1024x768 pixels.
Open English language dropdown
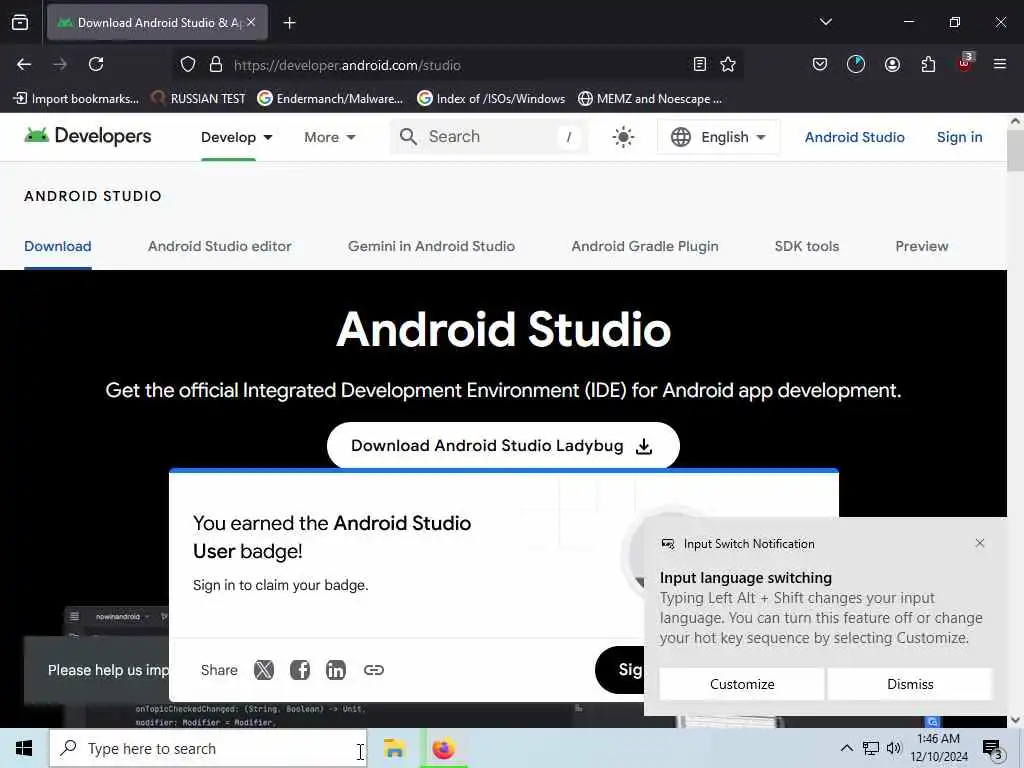(718, 137)
